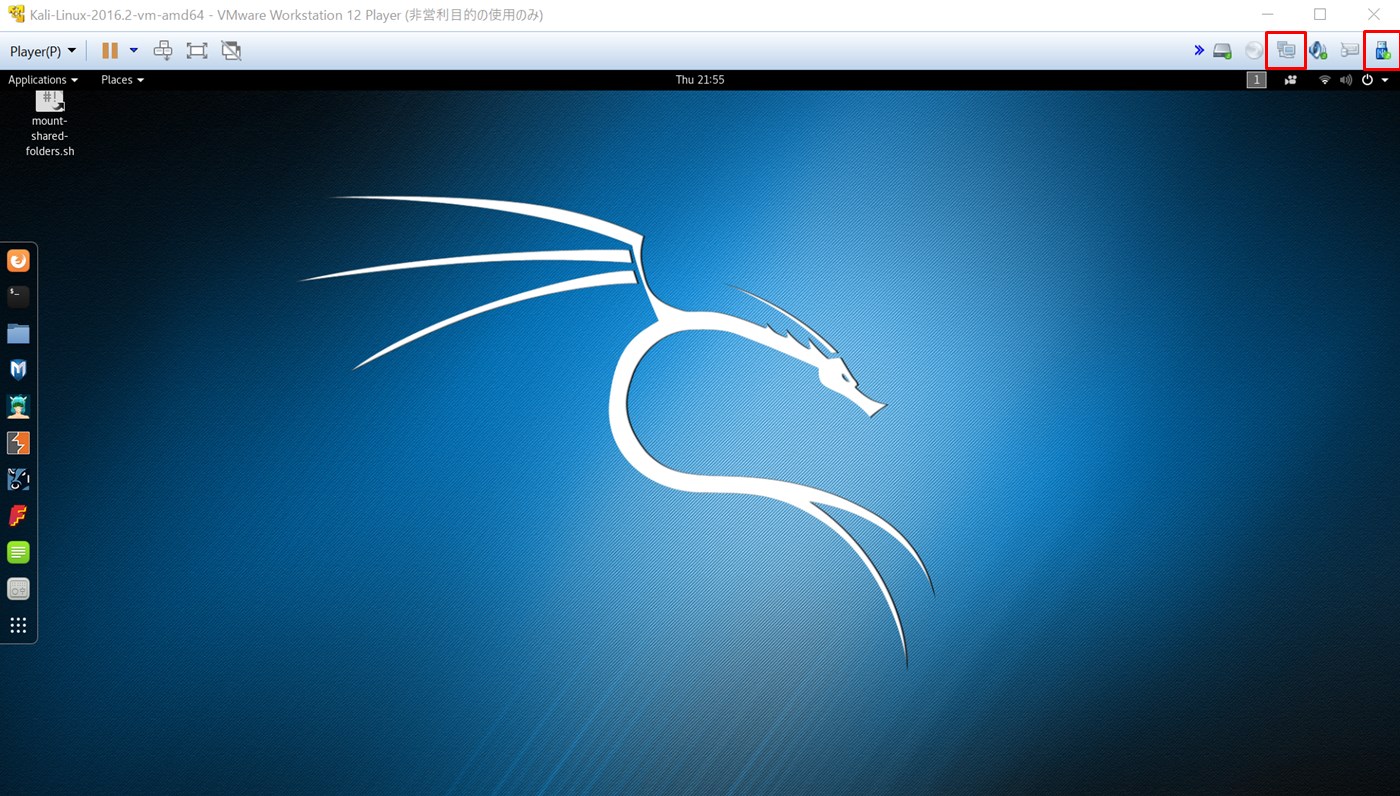Click the screen recorder camera icon
This screenshot has height=796, width=1400.
click(x=1292, y=80)
